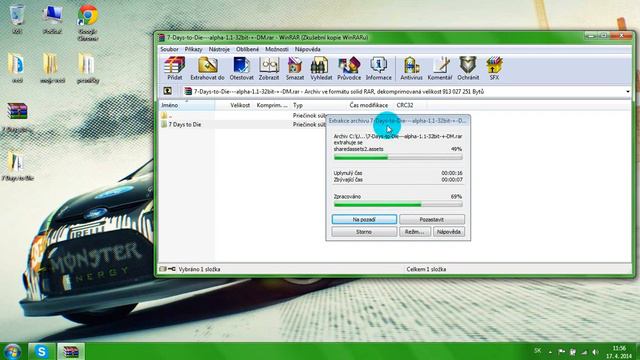The height and width of the screenshot is (360, 640).
Task: Click the Antivirus toolbar icon
Action: point(411,68)
